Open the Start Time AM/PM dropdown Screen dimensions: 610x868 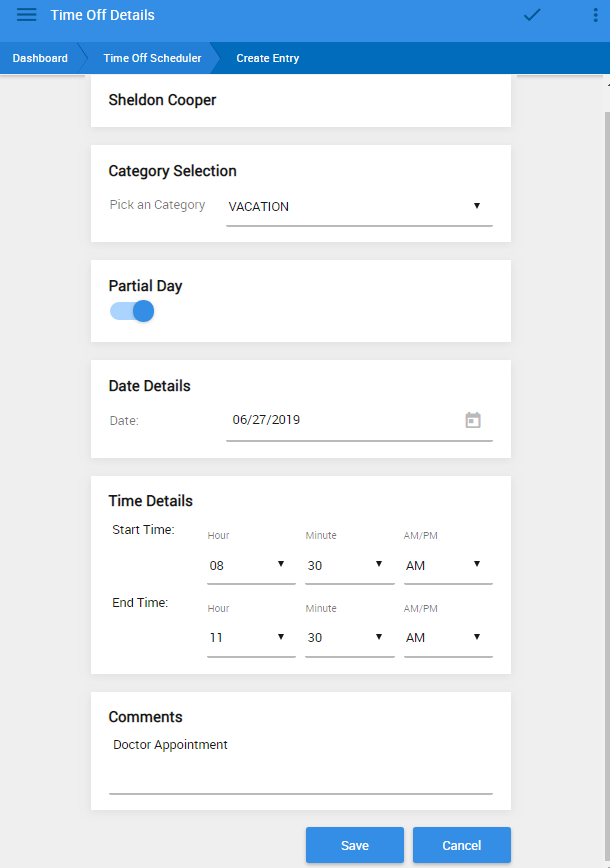click(x=448, y=565)
